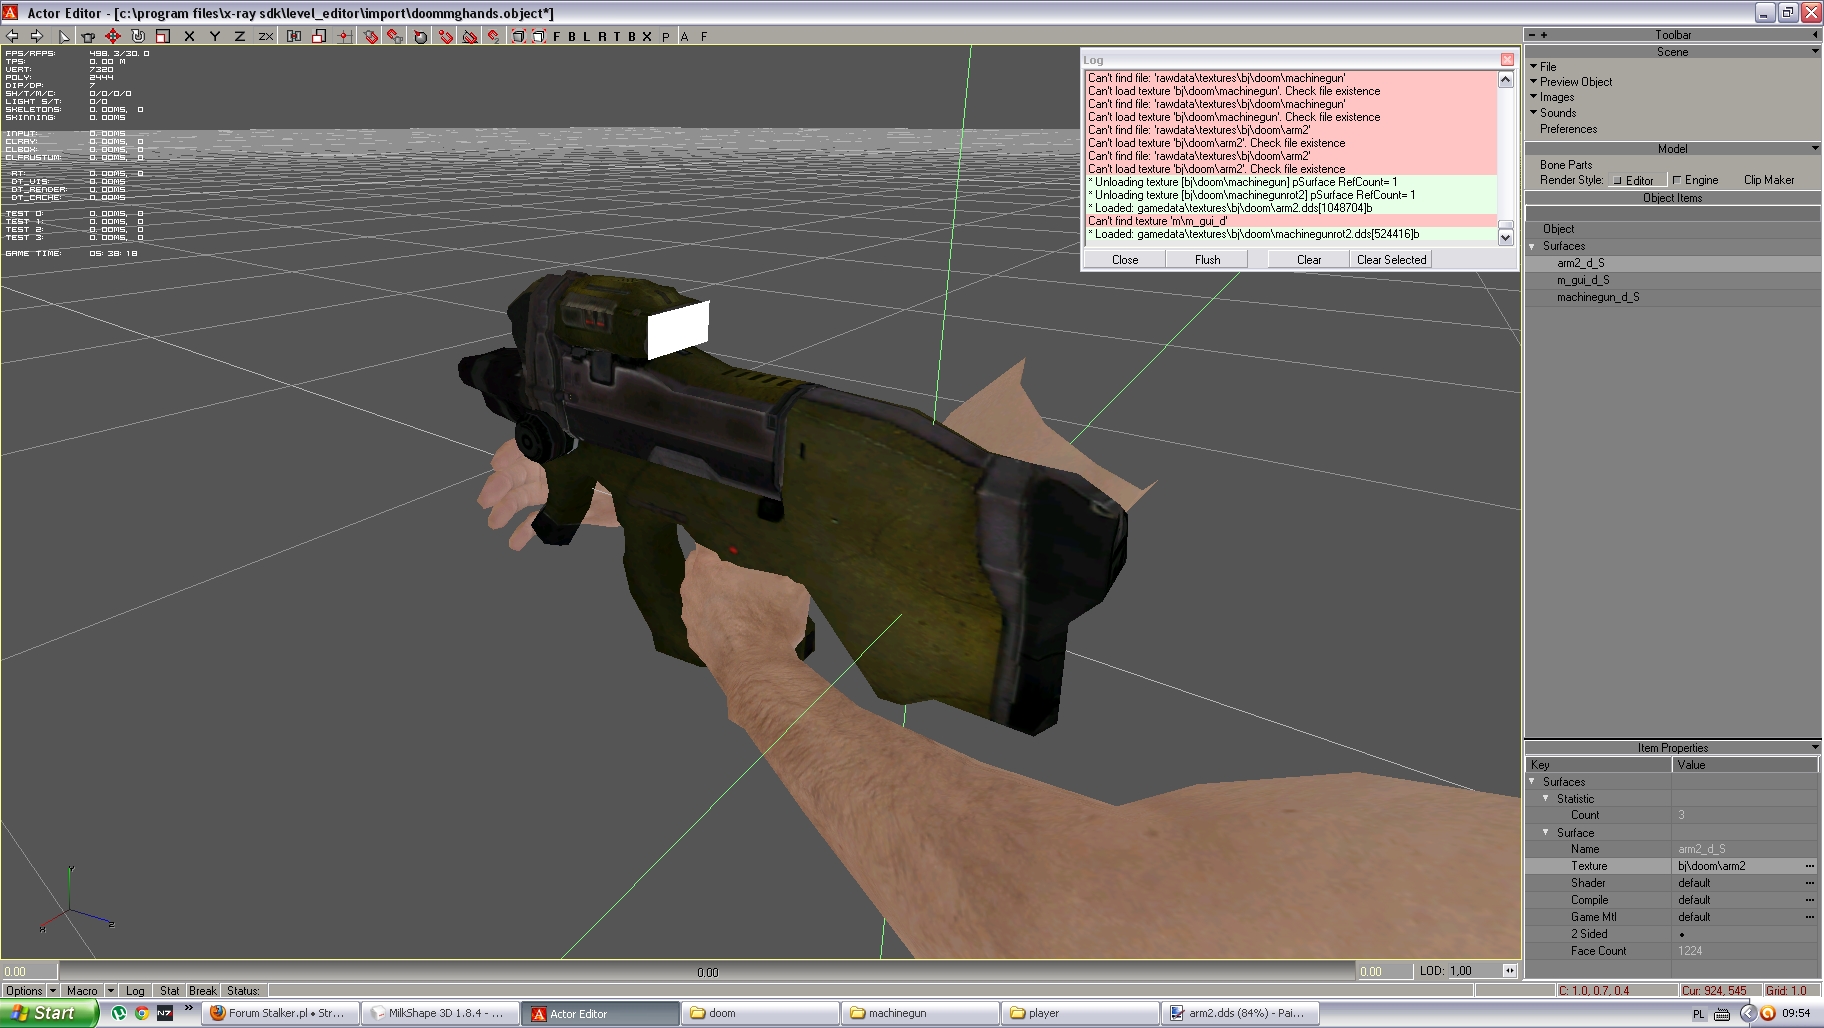Click the X view reset icon
1824x1028 pixels.
tap(647, 36)
